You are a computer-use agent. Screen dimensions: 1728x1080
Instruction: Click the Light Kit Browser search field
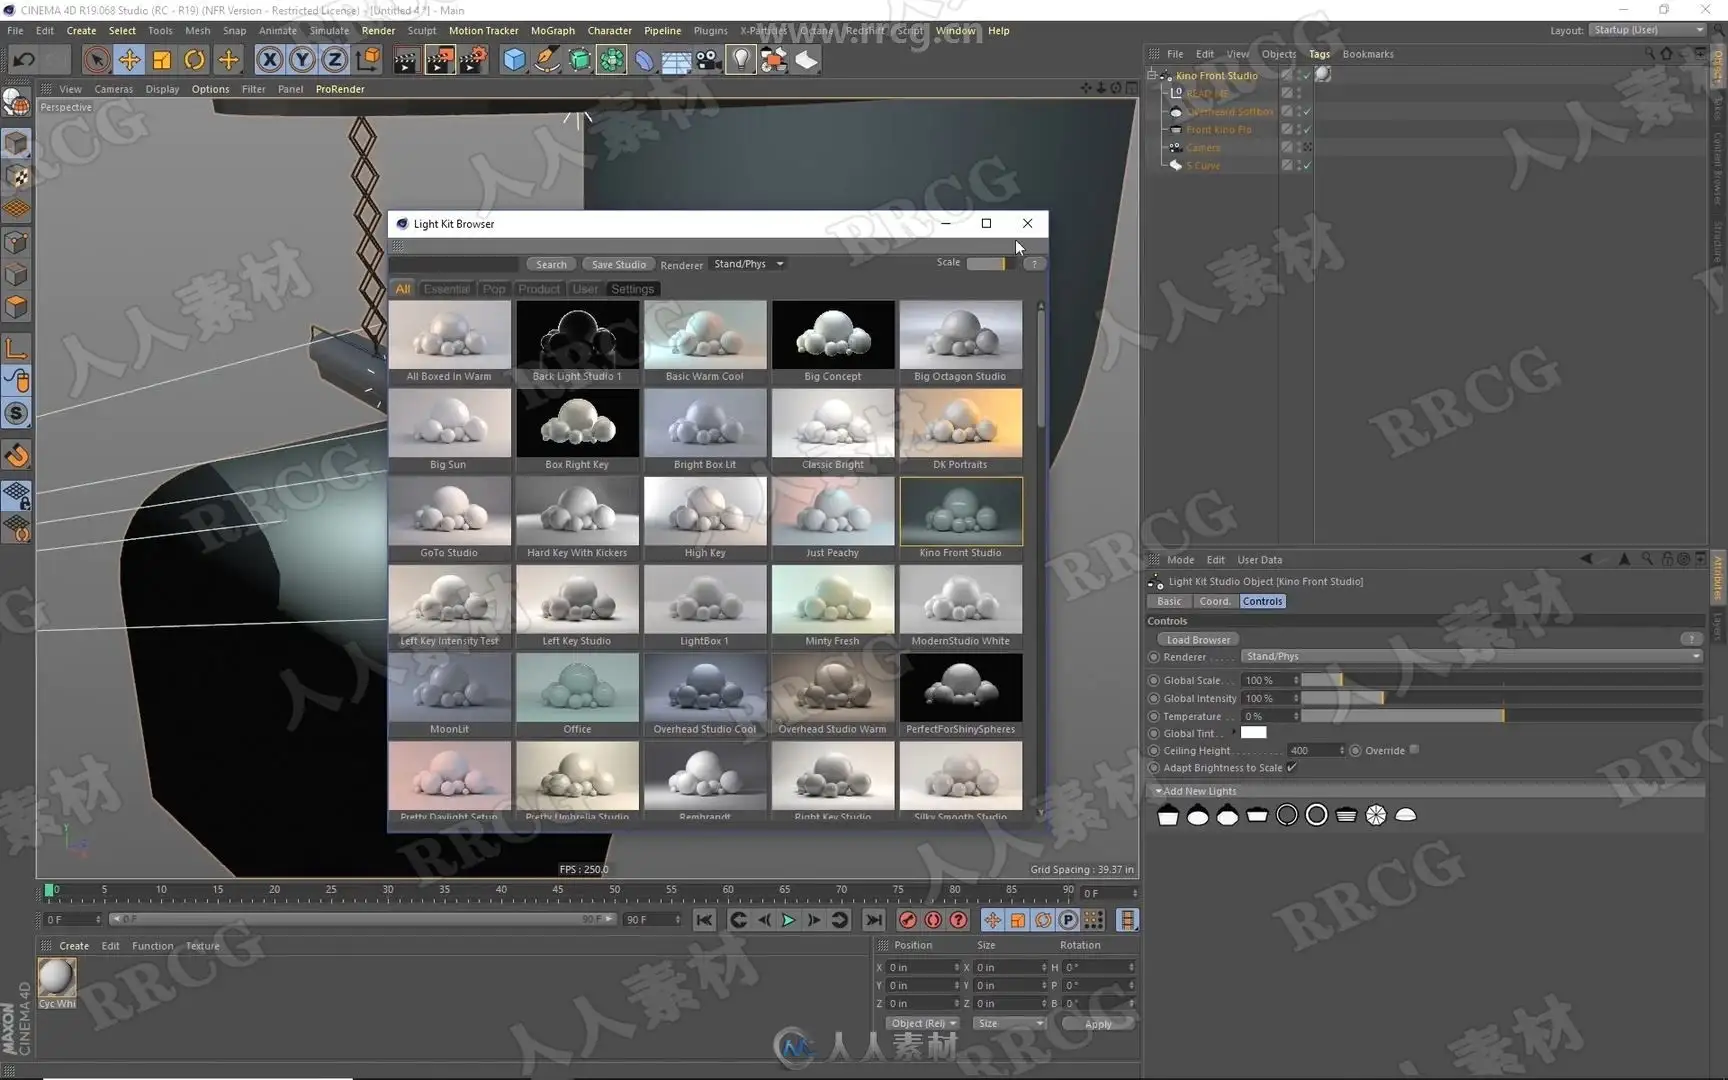pos(455,265)
